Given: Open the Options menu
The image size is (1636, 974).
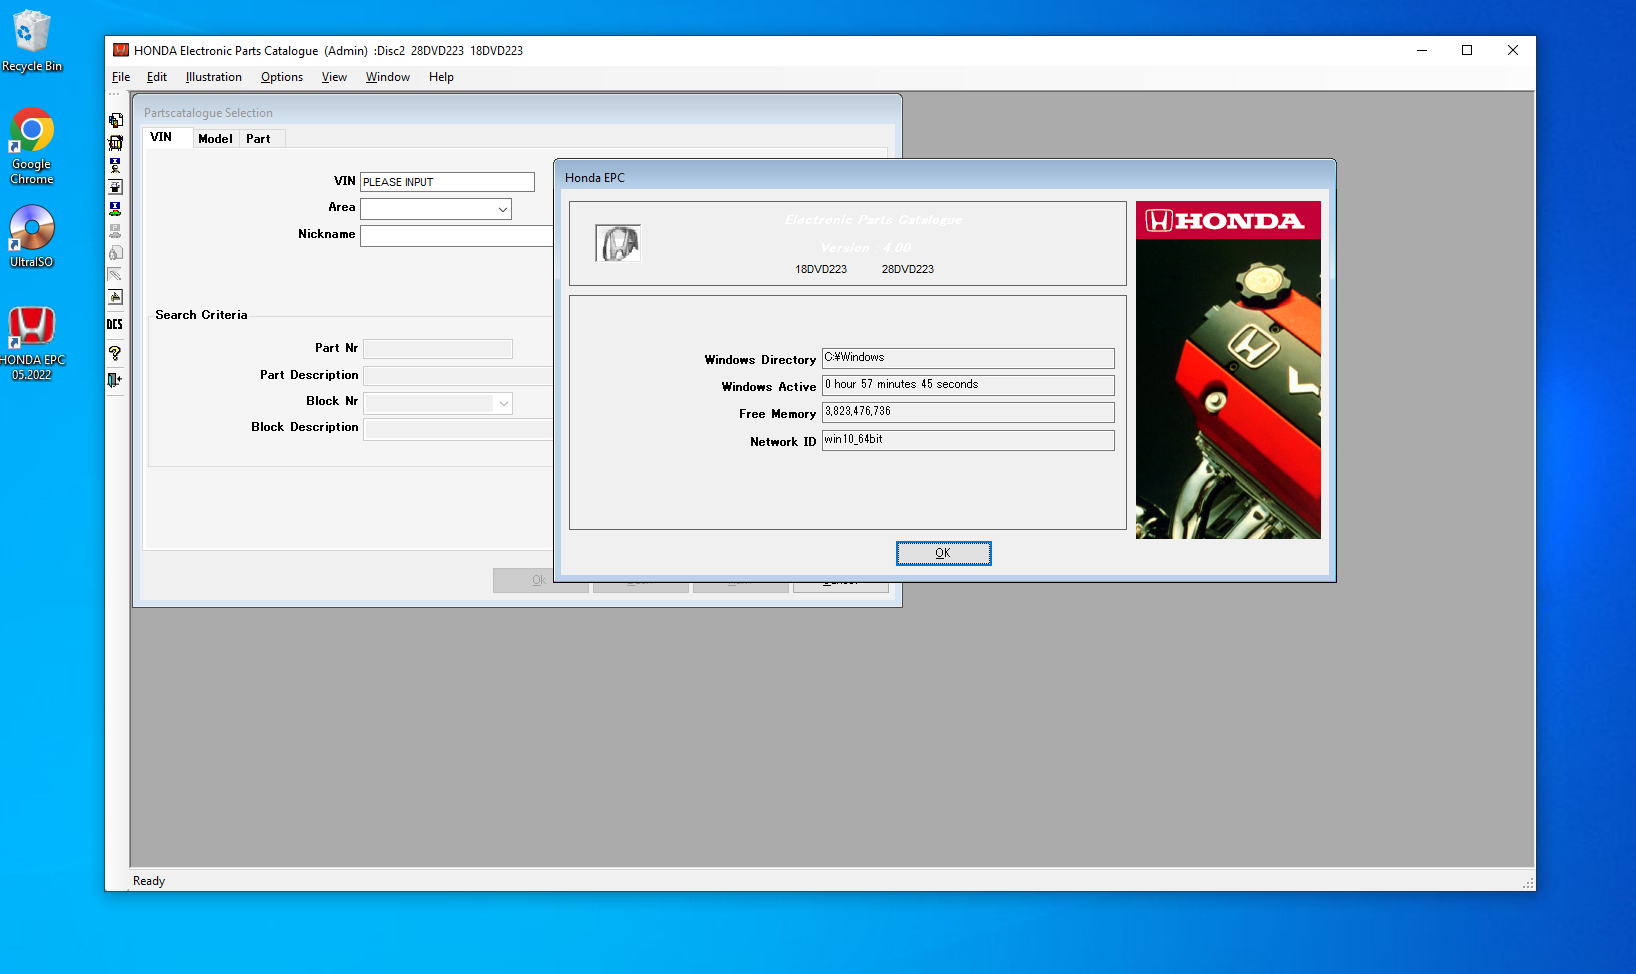Looking at the screenshot, I should (x=281, y=77).
